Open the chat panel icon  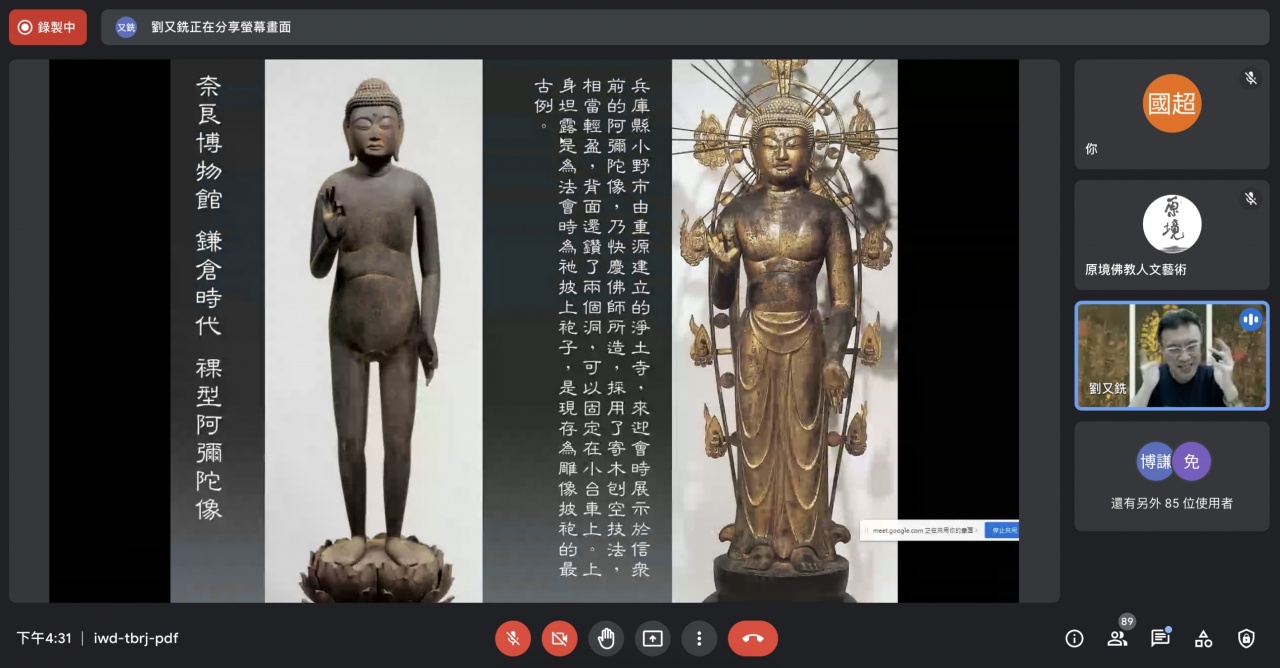(1161, 638)
